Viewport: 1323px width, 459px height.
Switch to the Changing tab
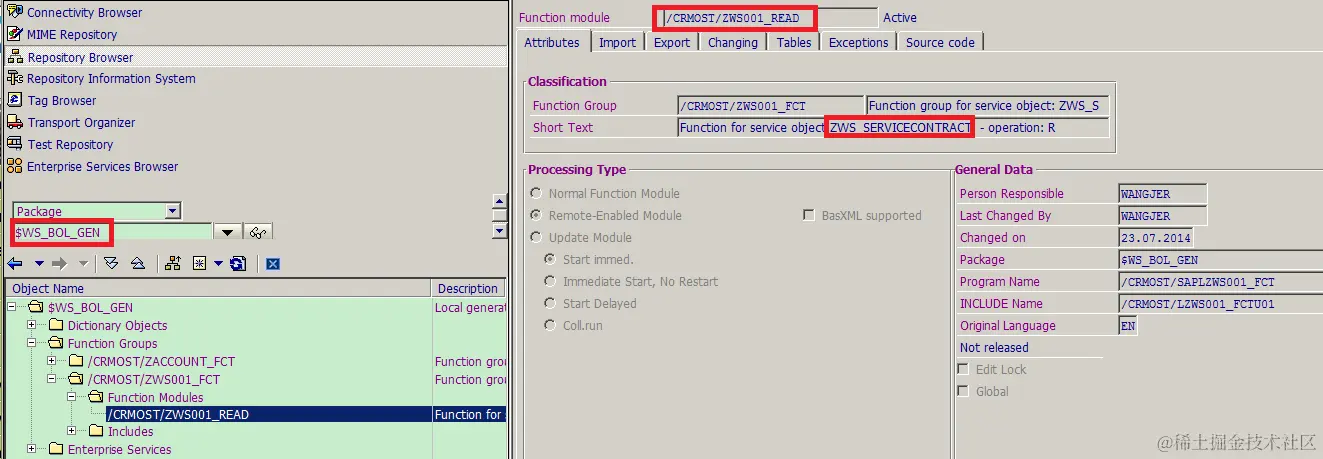coord(733,42)
